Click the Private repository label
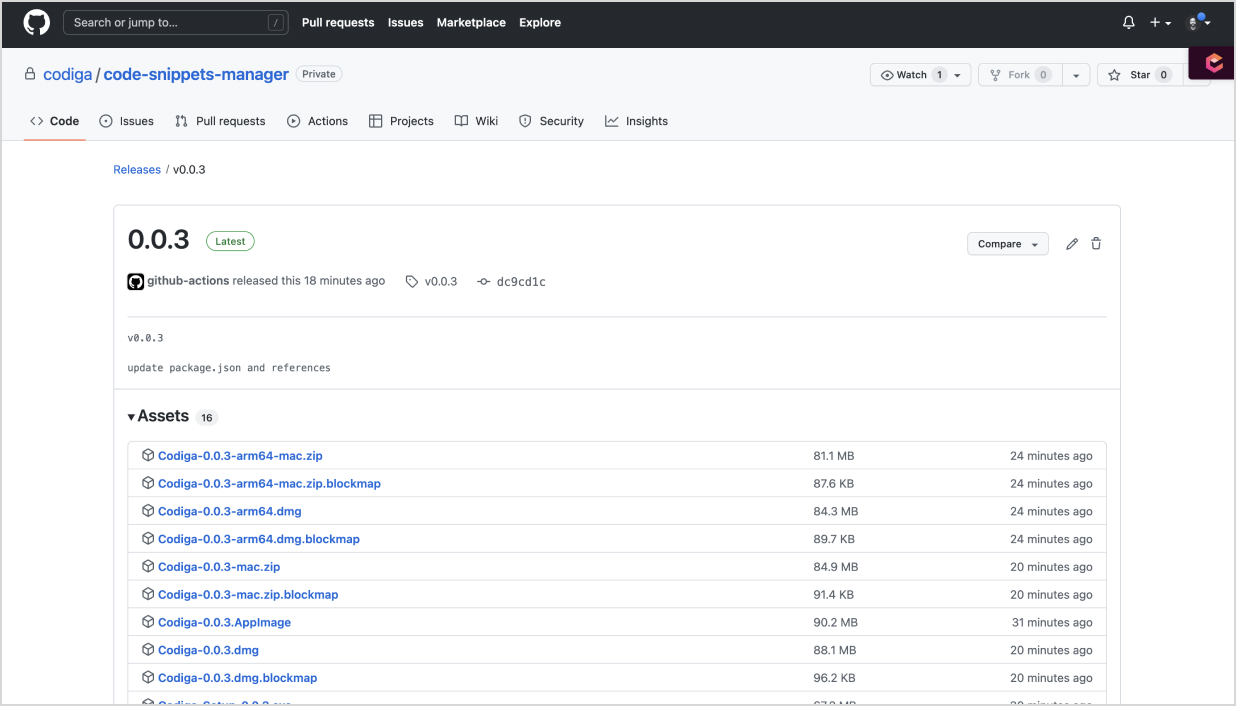 (319, 74)
